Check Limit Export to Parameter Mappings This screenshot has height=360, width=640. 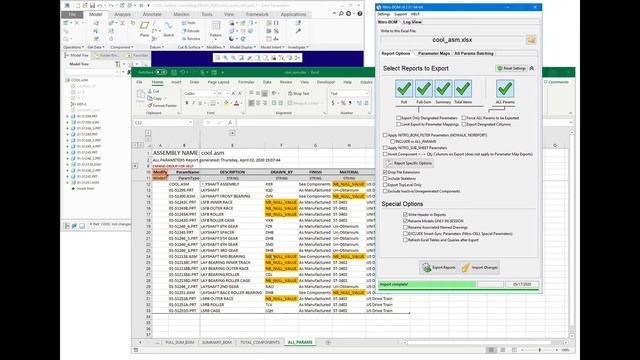(x=398, y=124)
